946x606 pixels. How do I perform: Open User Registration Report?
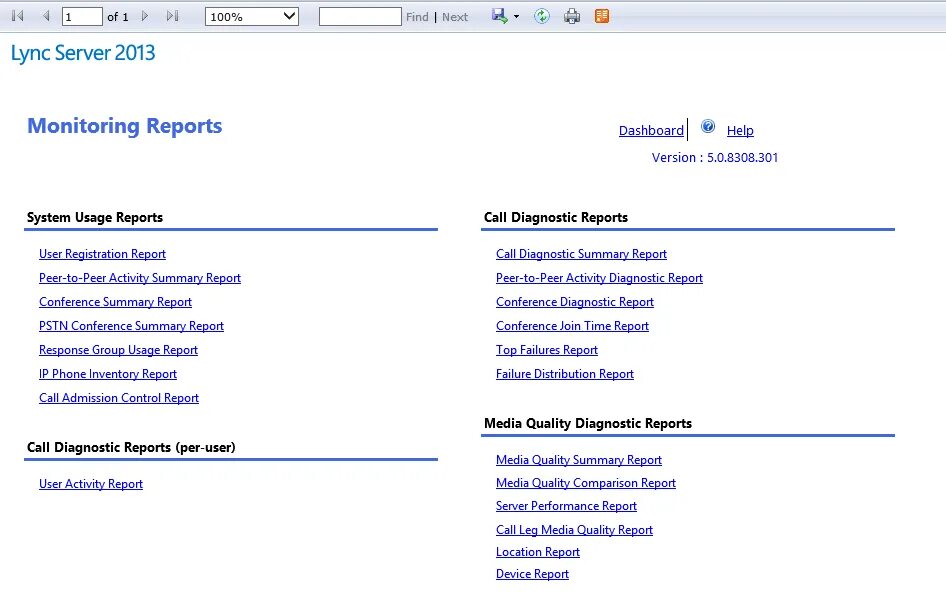103,254
